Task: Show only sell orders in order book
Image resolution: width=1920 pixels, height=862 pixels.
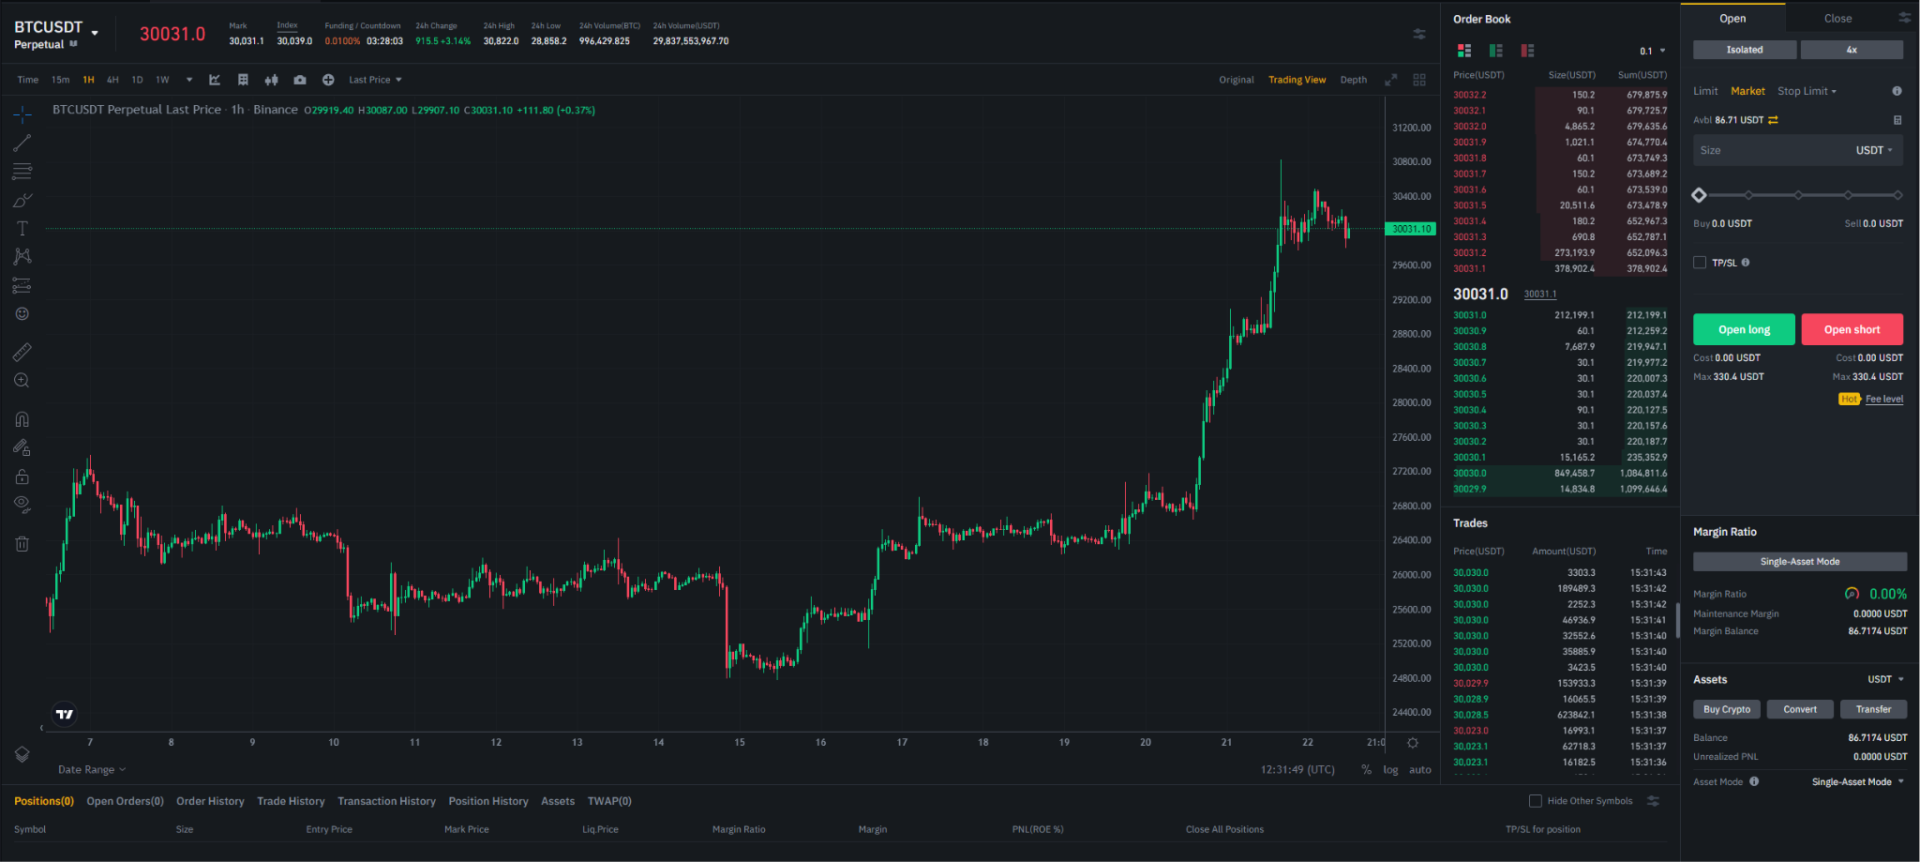Action: [1527, 50]
